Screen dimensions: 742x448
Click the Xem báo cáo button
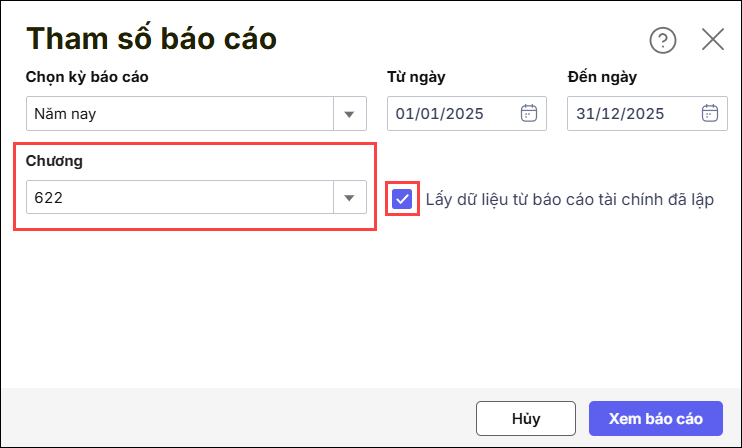pyautogui.click(x=655, y=417)
